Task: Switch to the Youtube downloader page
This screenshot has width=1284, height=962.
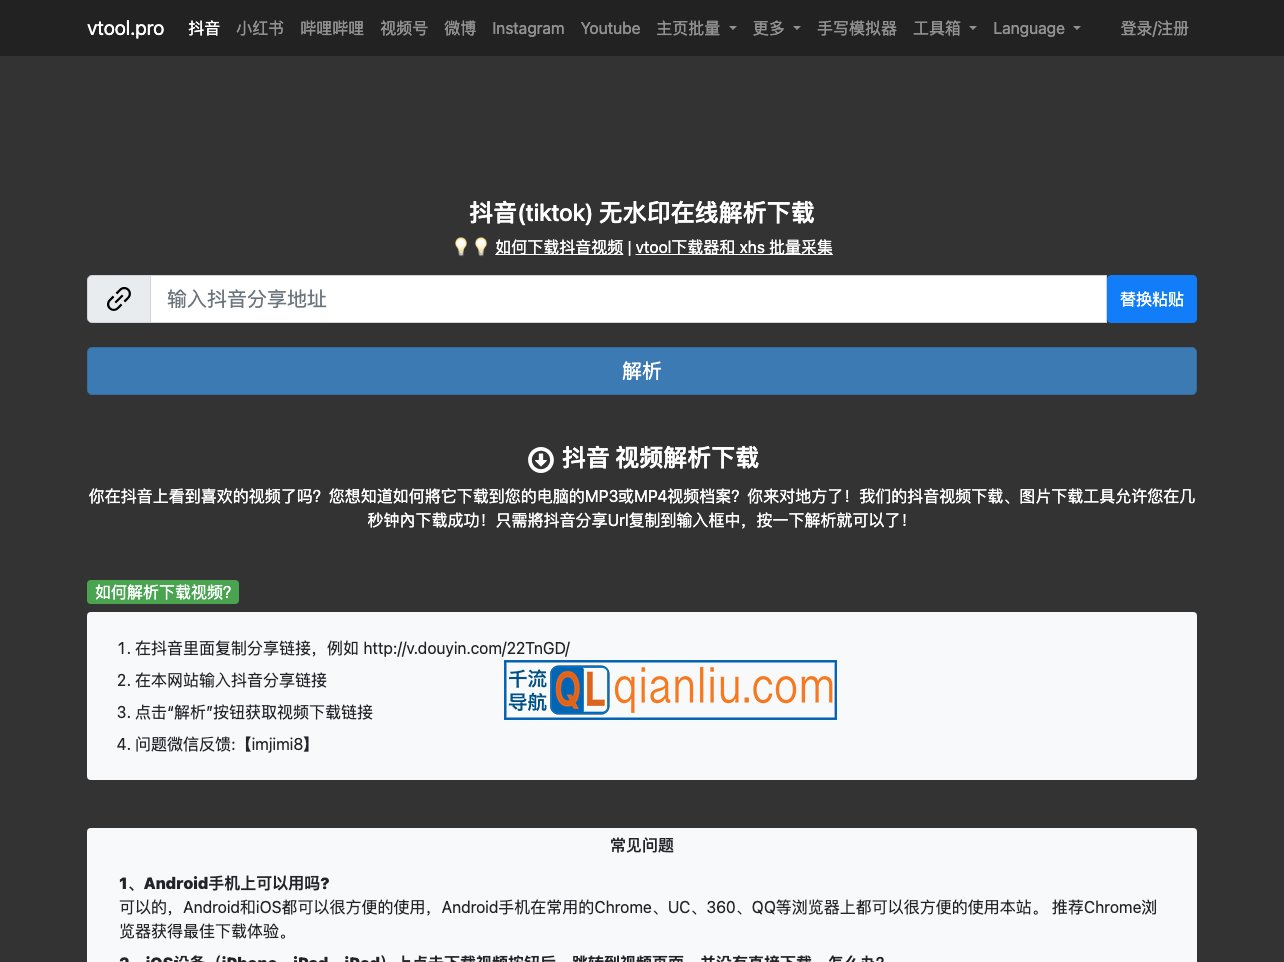Action: [610, 28]
